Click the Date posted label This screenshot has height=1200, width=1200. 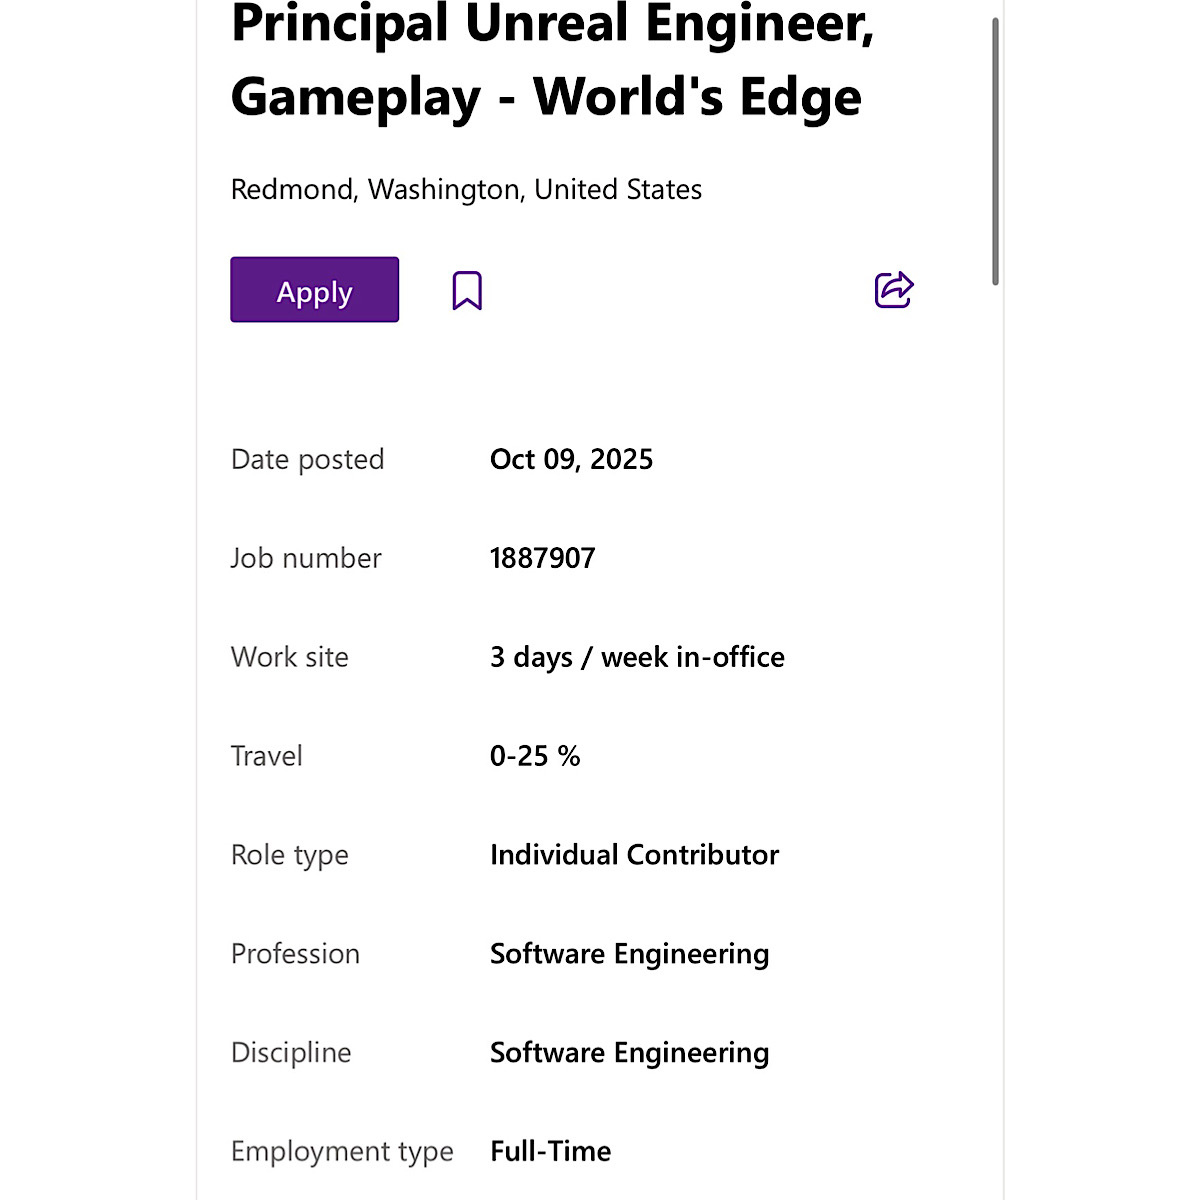[307, 459]
